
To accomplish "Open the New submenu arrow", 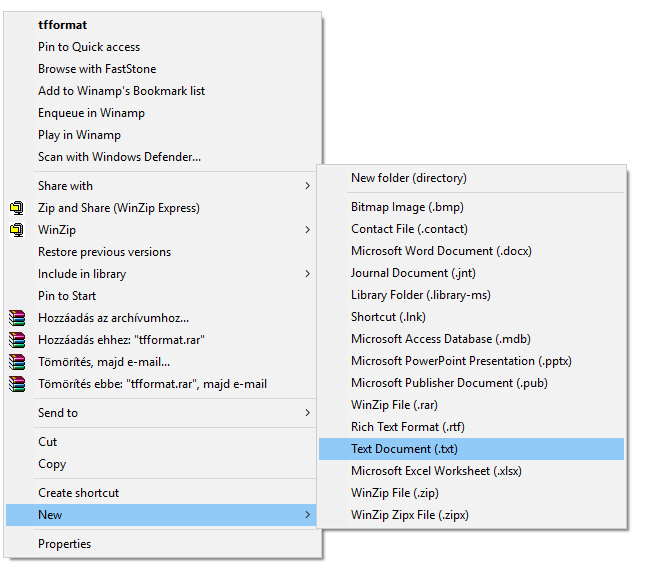I will (x=308, y=515).
